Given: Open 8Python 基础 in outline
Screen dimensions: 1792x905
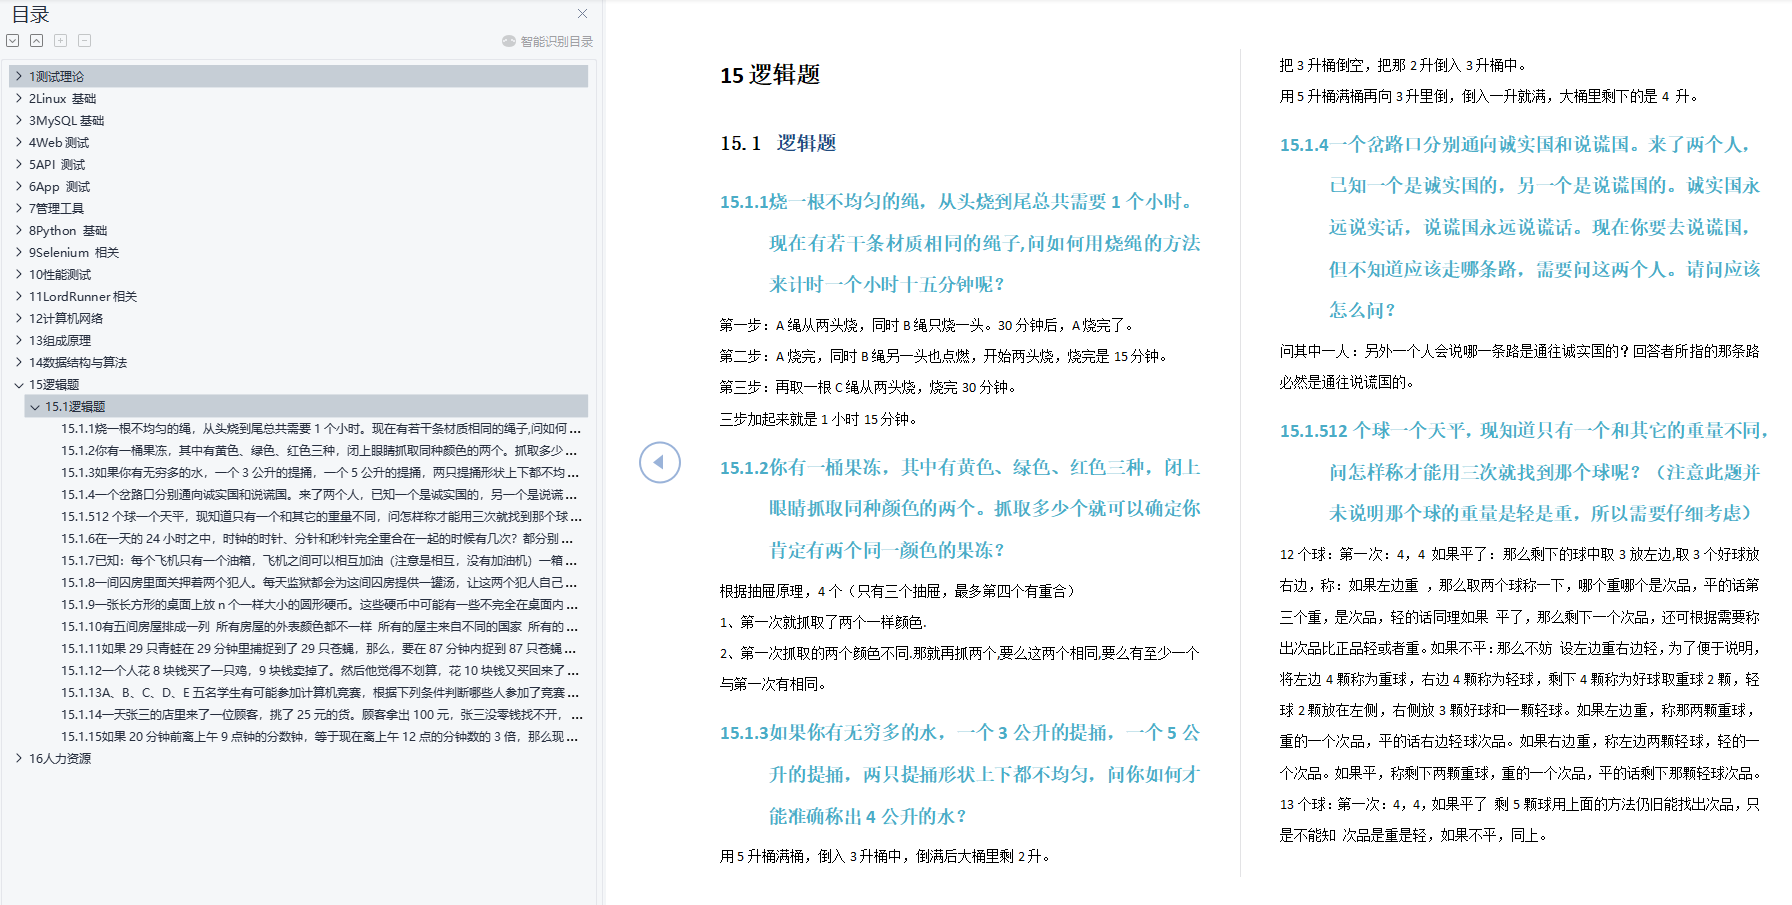Looking at the screenshot, I should (67, 230).
